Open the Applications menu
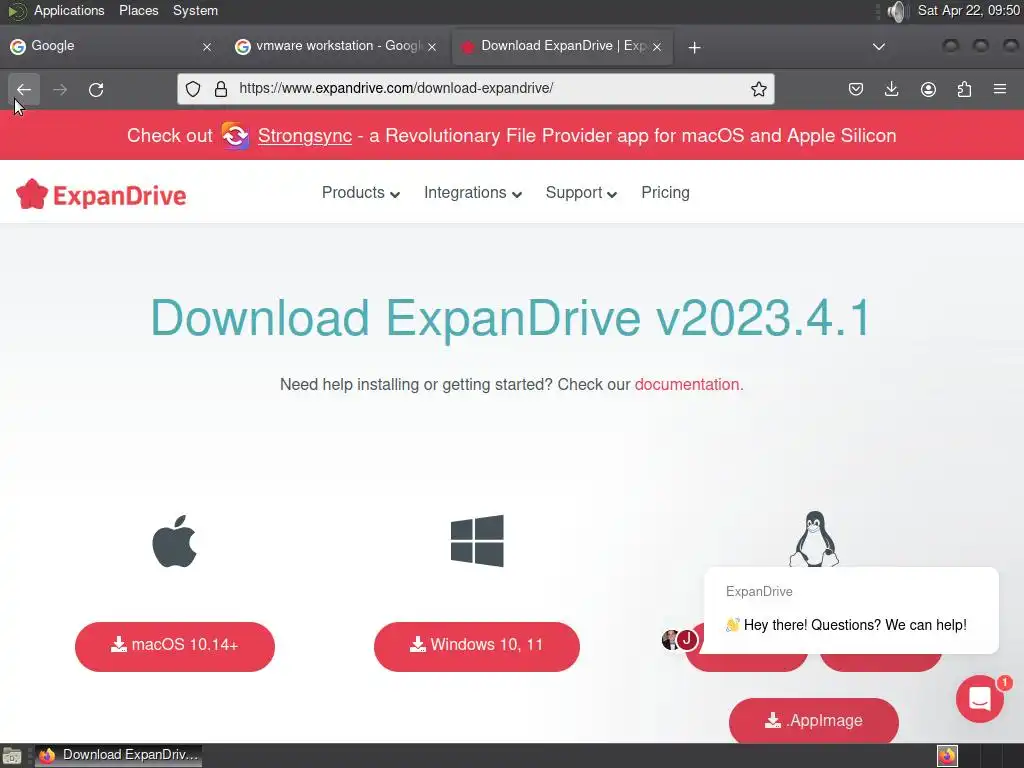The width and height of the screenshot is (1024, 768). (69, 10)
